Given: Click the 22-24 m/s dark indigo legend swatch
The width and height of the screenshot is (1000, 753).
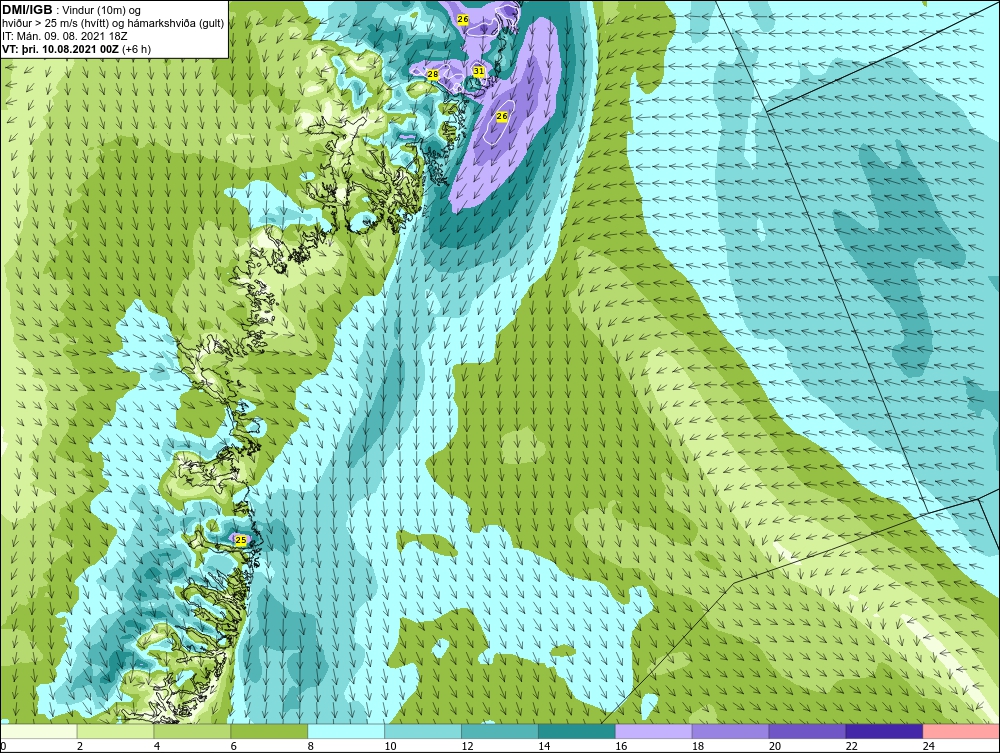Looking at the screenshot, I should (x=884, y=731).
